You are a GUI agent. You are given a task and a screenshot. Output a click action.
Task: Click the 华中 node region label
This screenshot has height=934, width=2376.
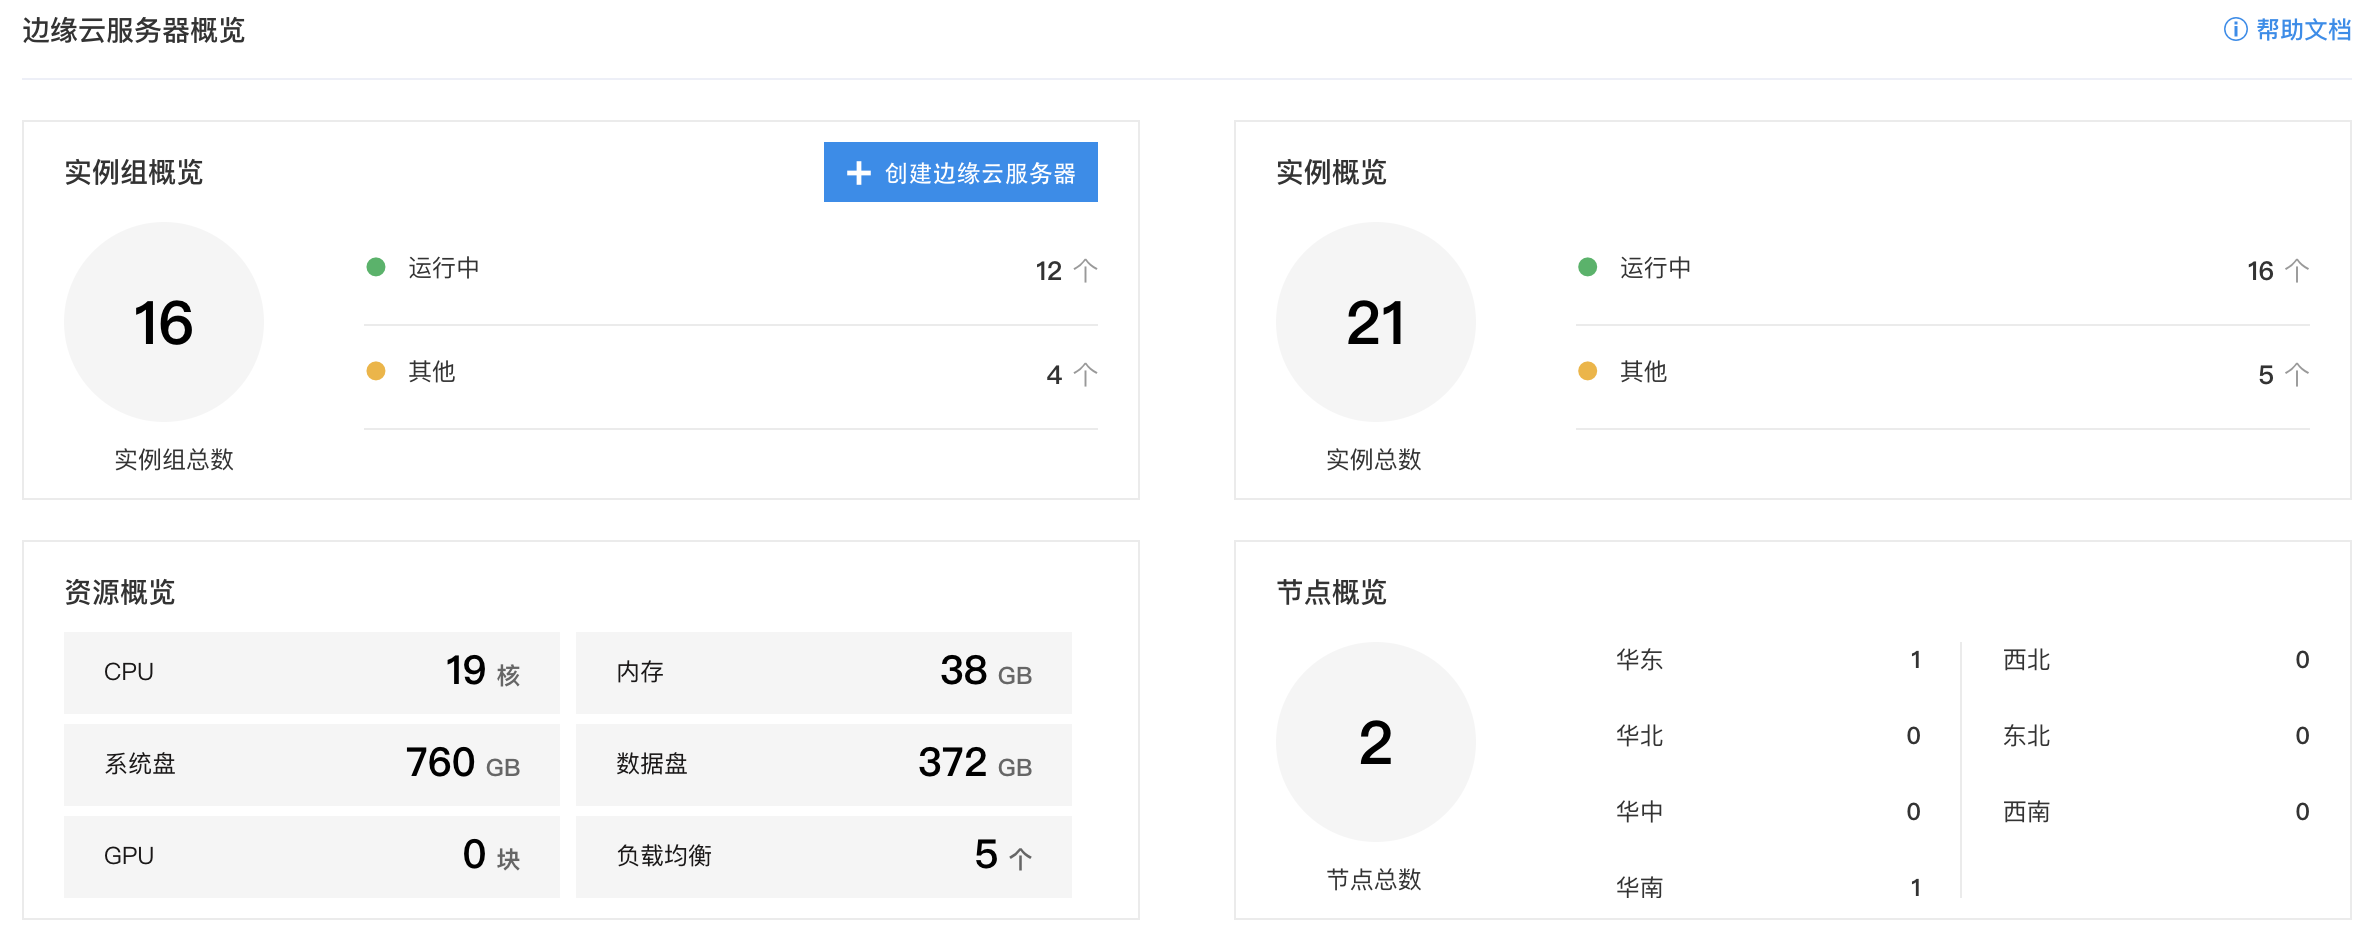[1640, 812]
